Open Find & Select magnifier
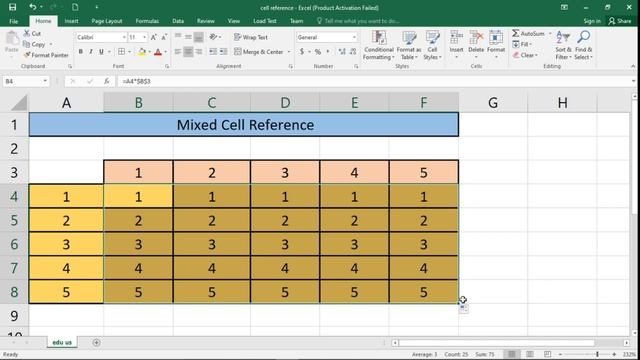Screen dimensions: 640x360 click(583, 38)
